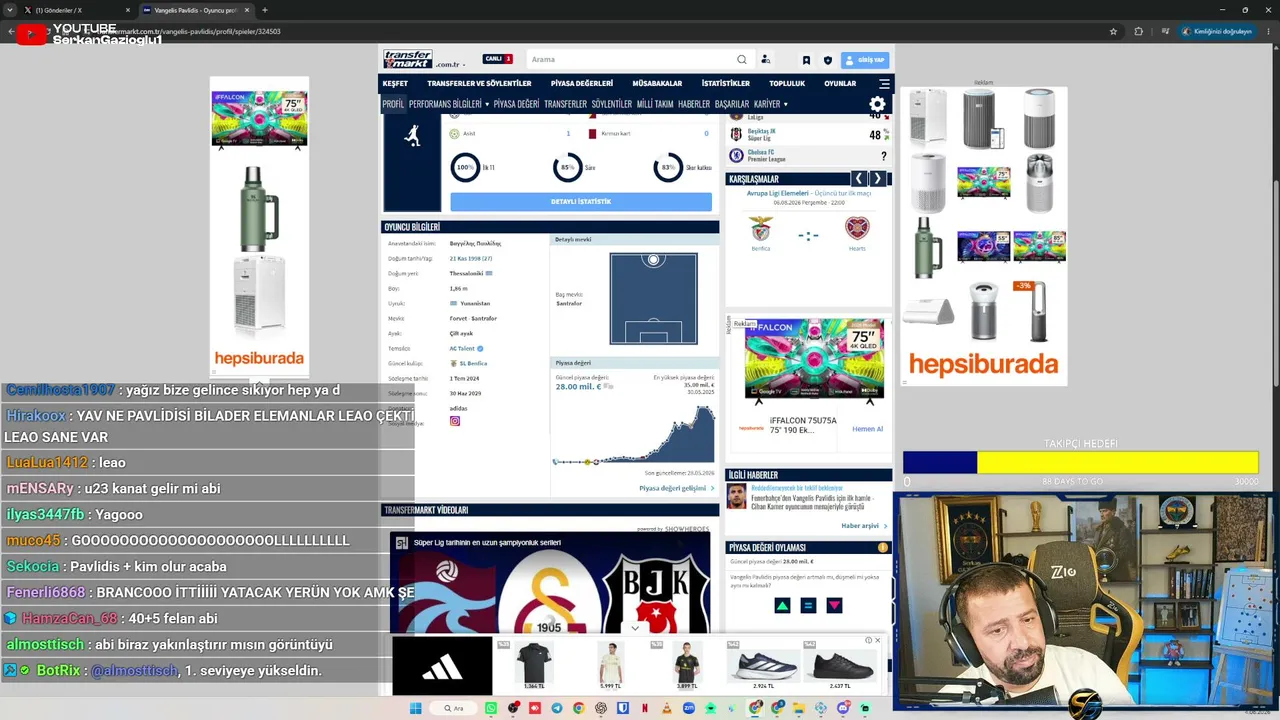The width and height of the screenshot is (1280, 720).
Task: Switch to the Gönderiler / X browser tab
Action: [x=77, y=10]
